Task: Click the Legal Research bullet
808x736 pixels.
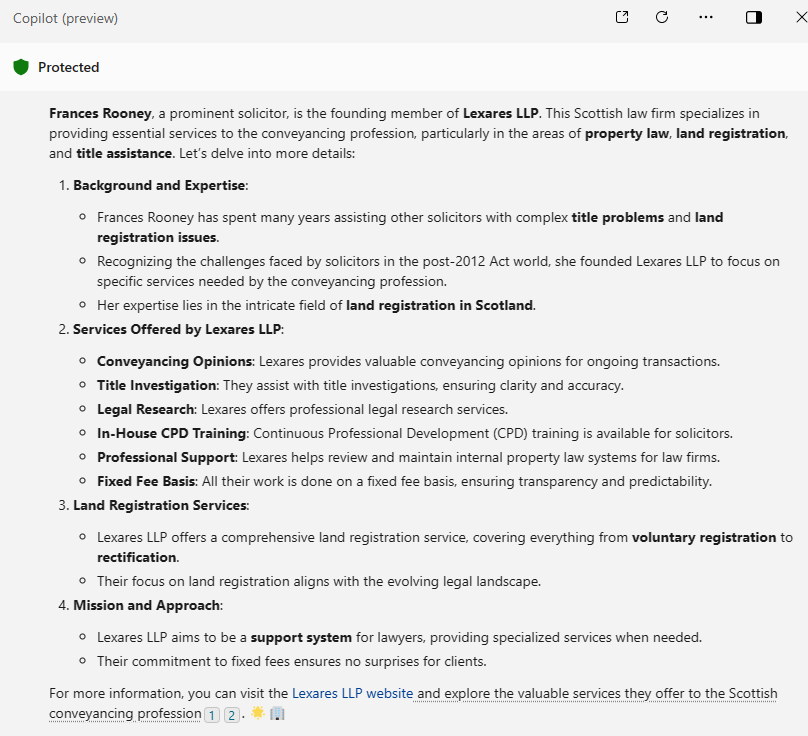Action: coord(302,409)
